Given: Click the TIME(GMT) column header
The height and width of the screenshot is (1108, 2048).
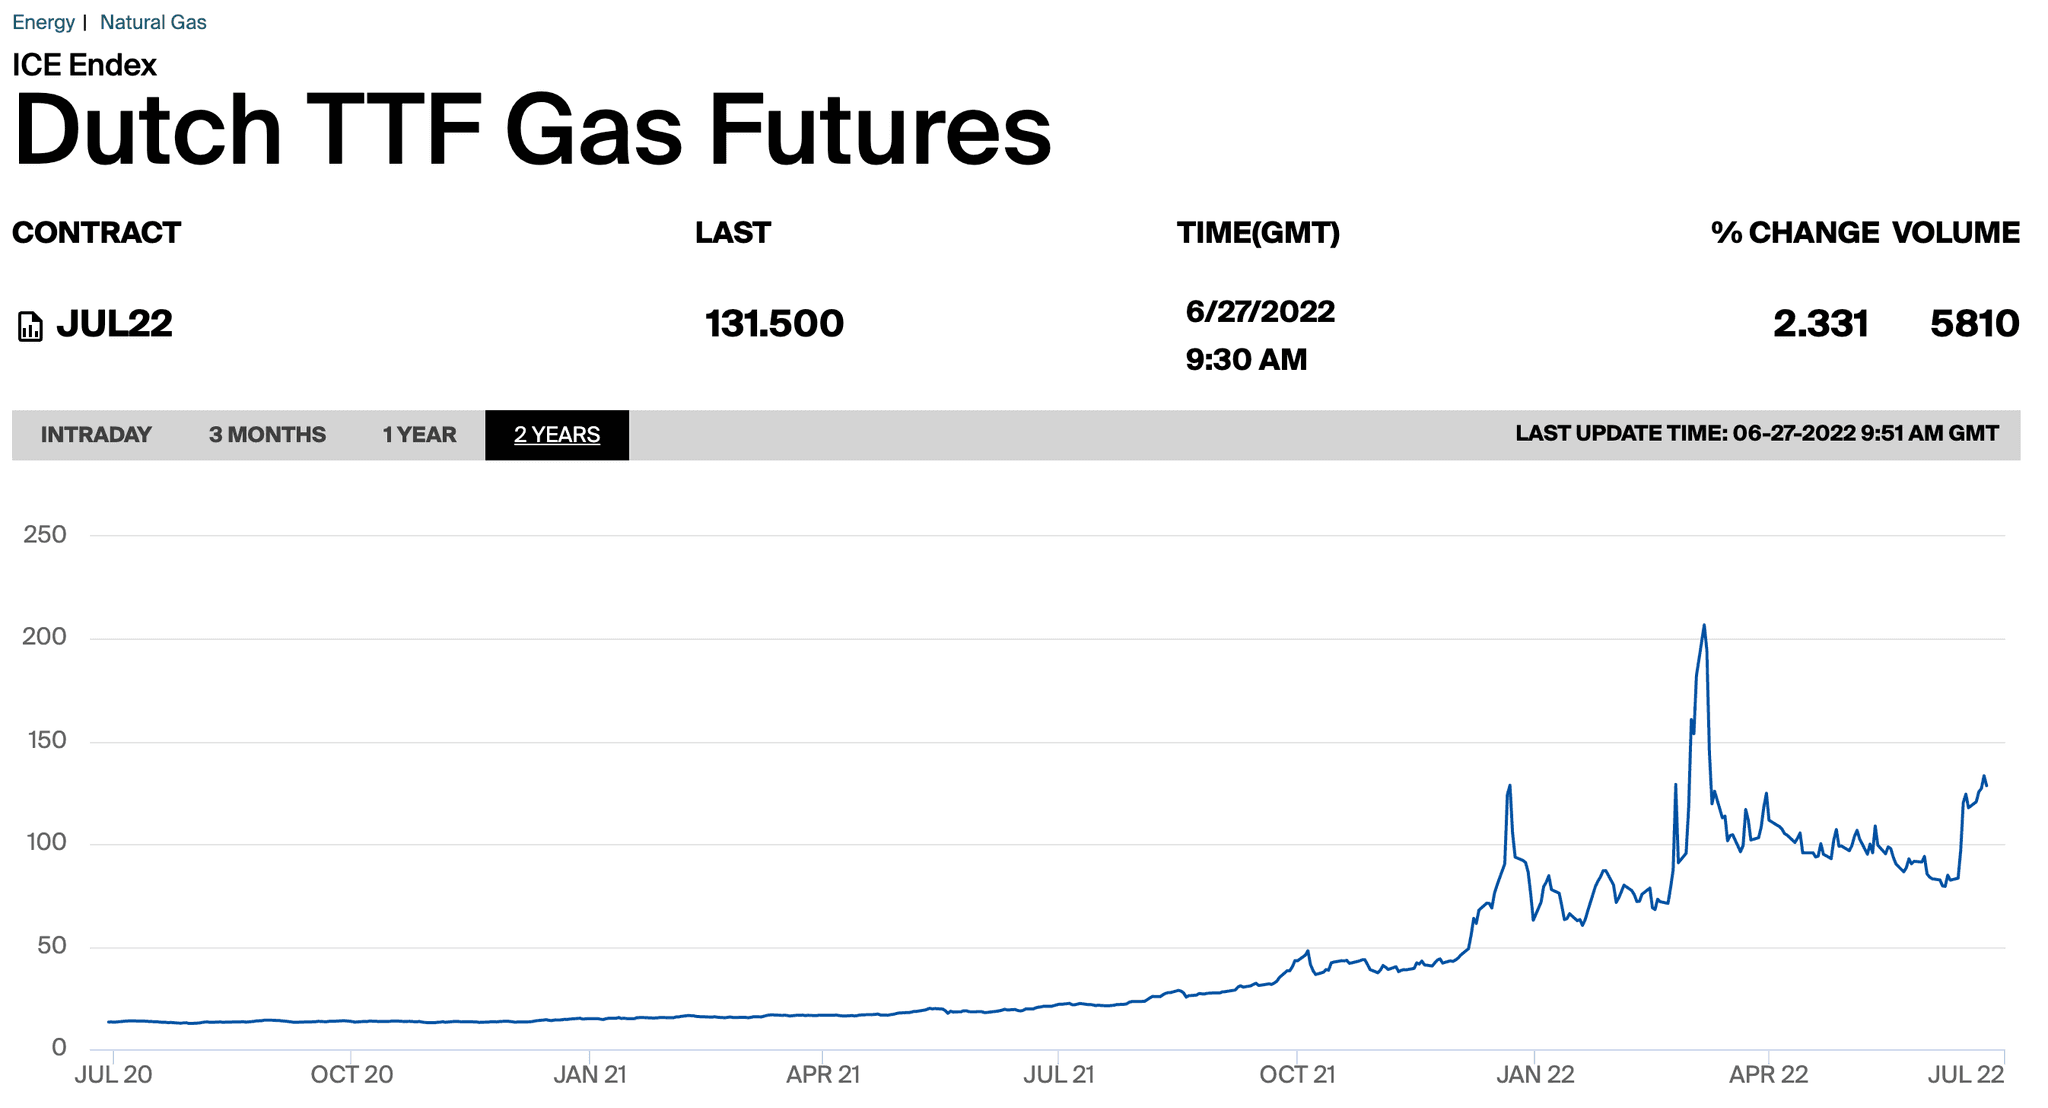Looking at the screenshot, I should (x=1258, y=233).
